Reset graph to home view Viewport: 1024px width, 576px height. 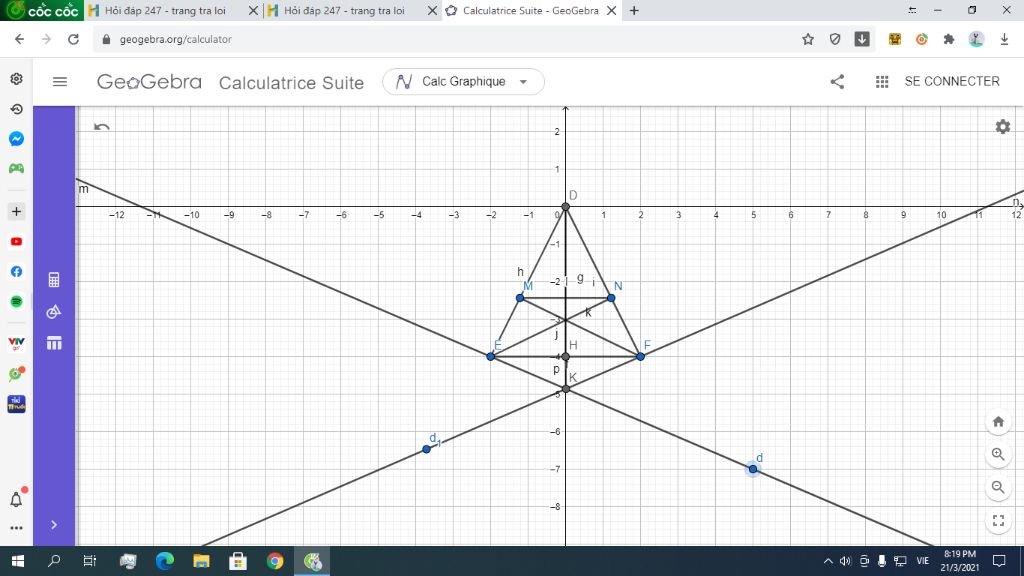(998, 422)
